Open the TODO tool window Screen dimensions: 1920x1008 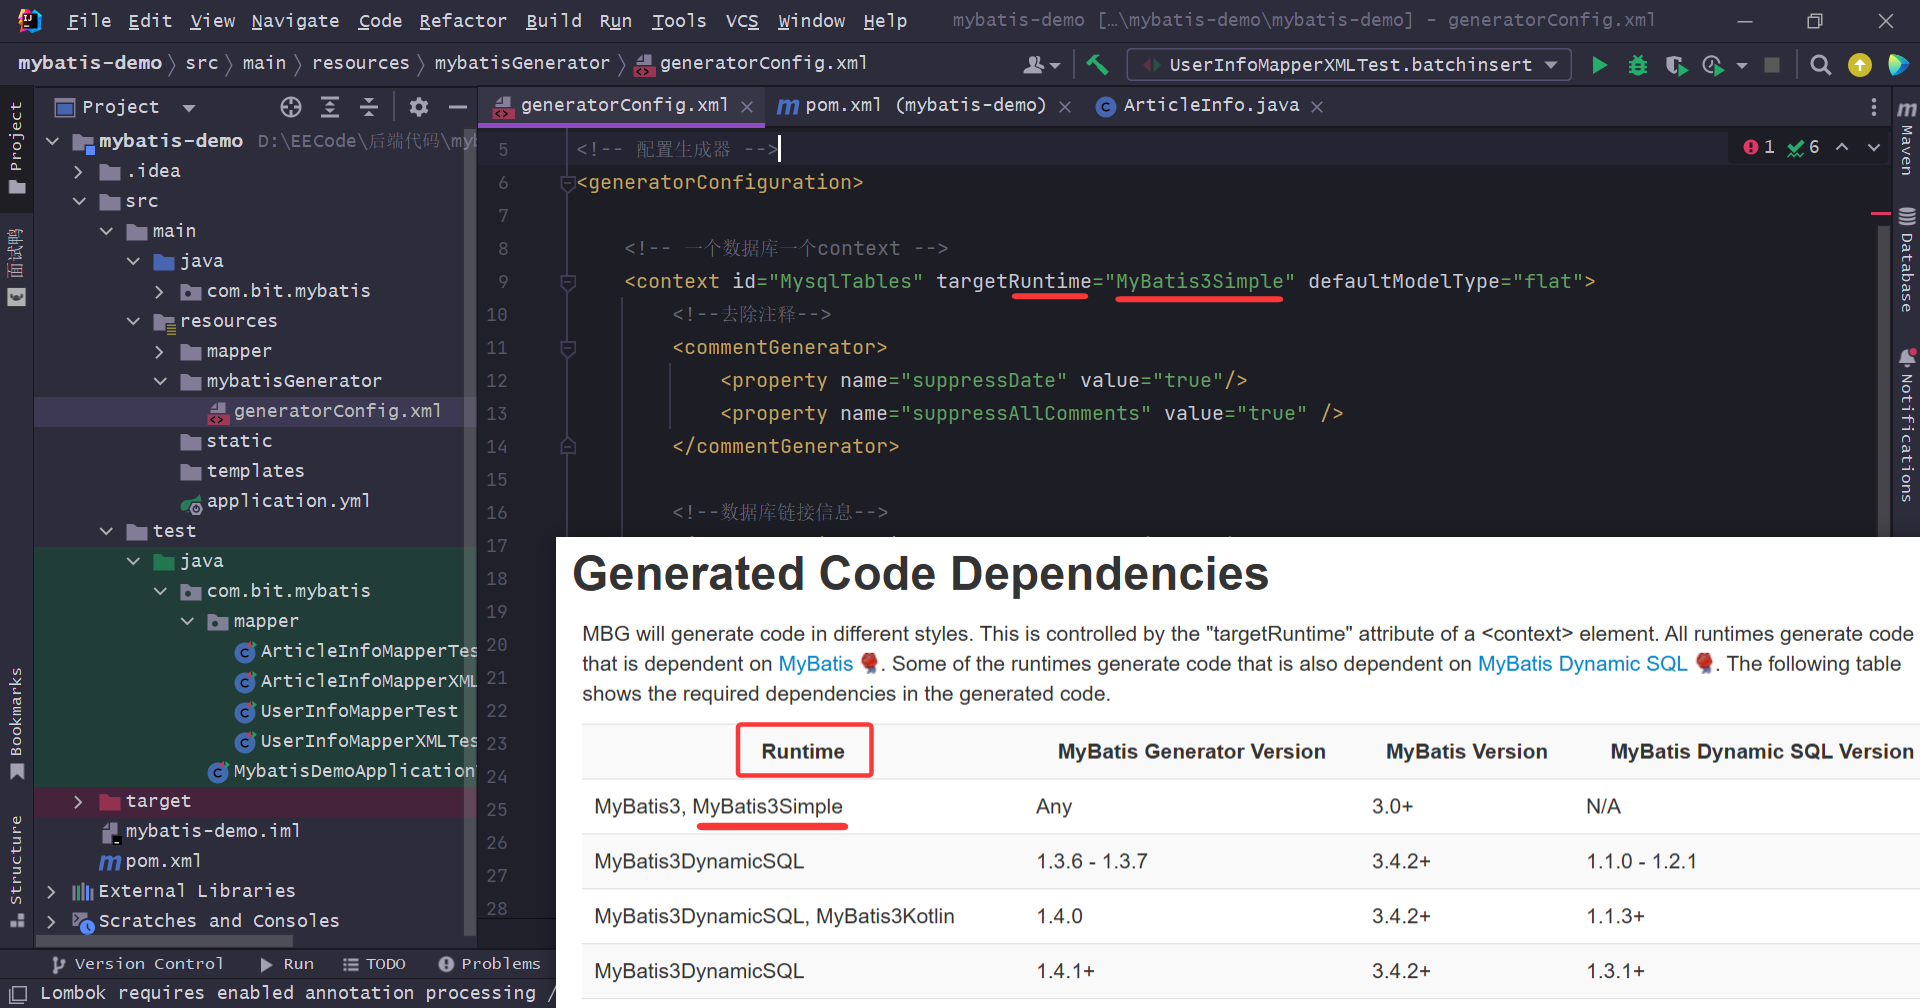374,964
